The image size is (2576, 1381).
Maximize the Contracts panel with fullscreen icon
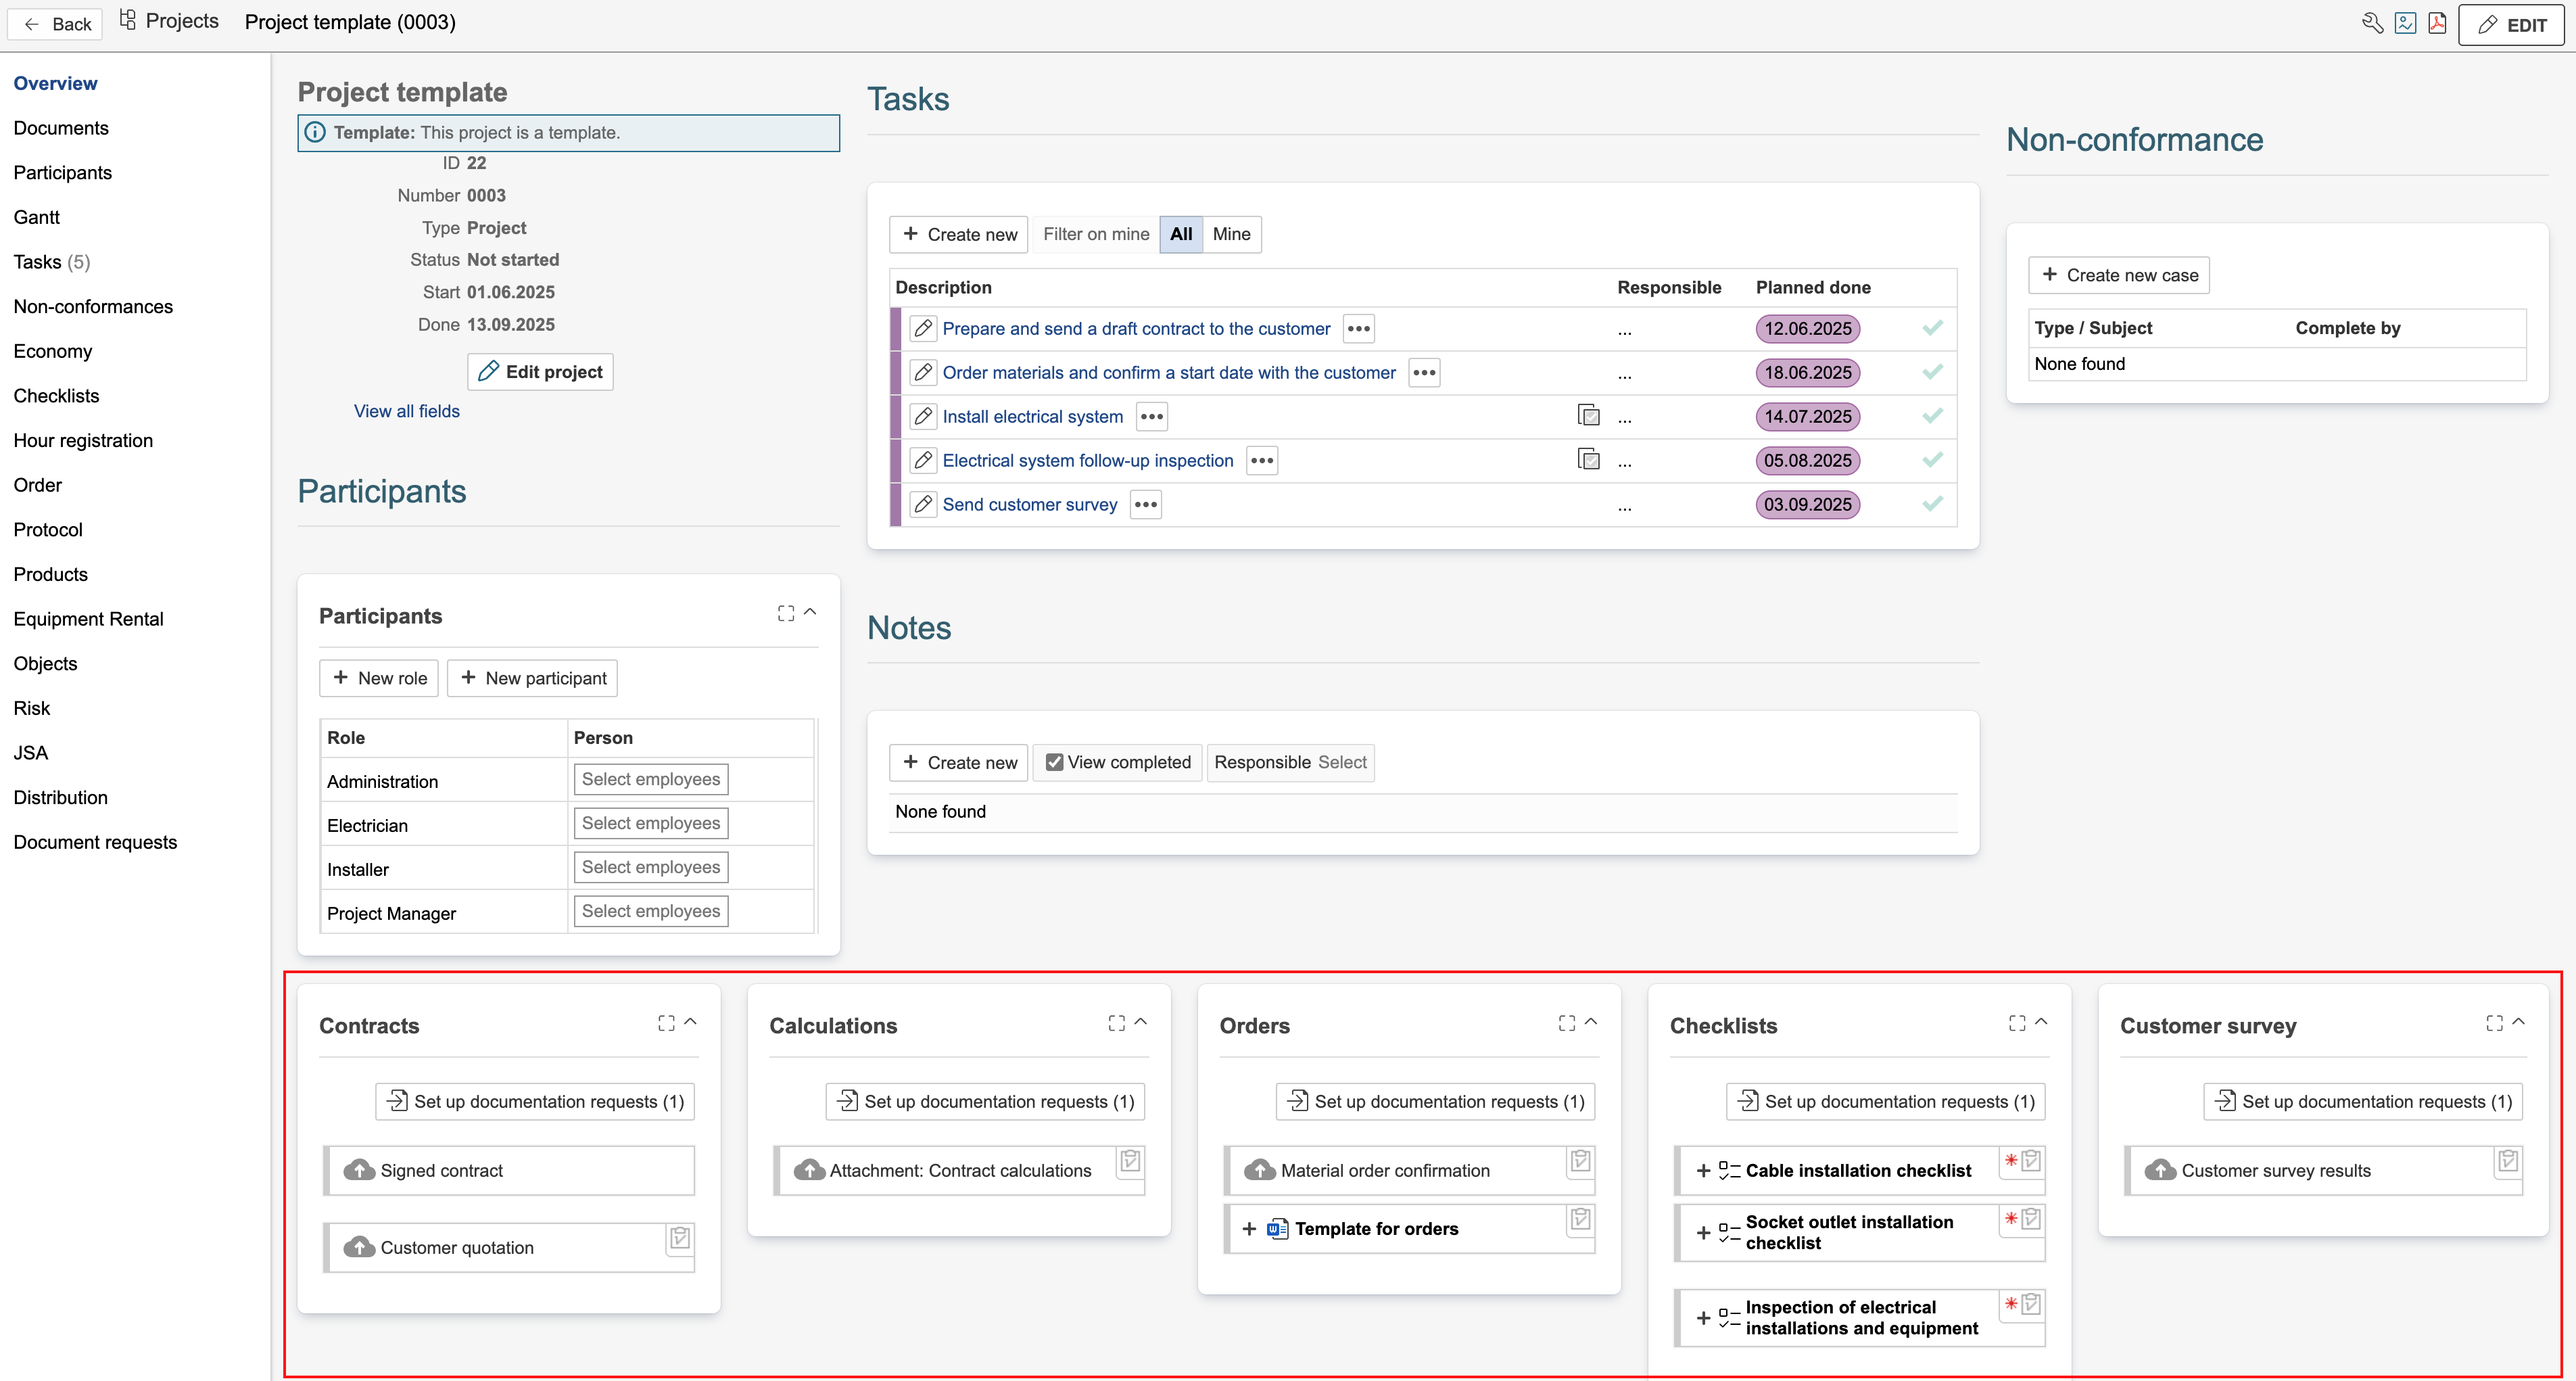pos(666,1022)
